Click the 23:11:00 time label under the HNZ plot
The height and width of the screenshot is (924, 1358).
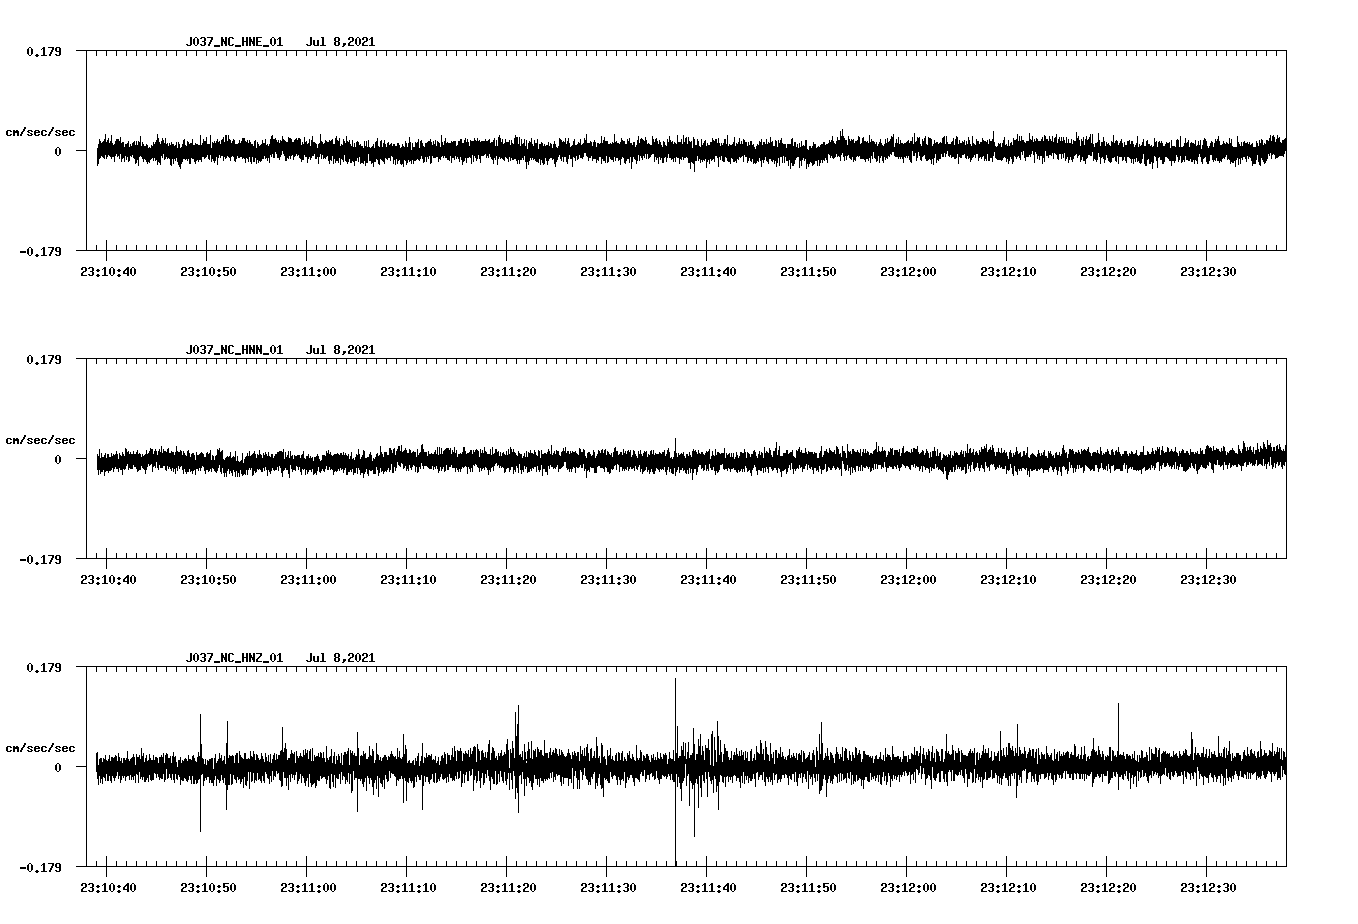pyautogui.click(x=308, y=888)
